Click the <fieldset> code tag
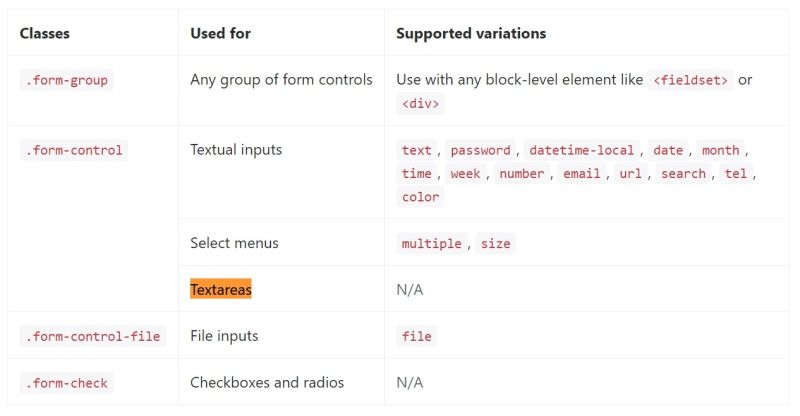The image size is (800, 416). 690,81
